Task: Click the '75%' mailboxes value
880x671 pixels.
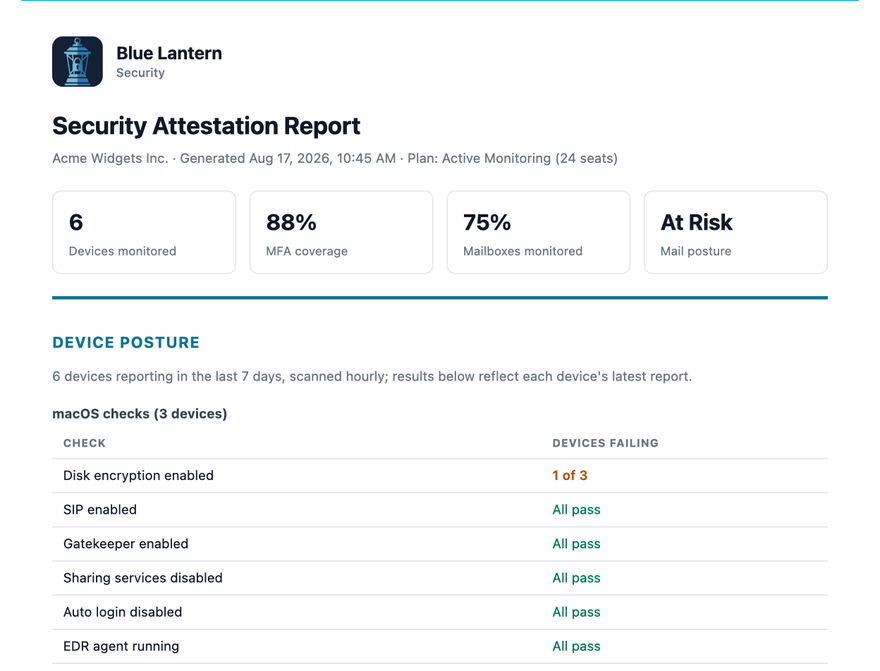Action: (x=487, y=223)
